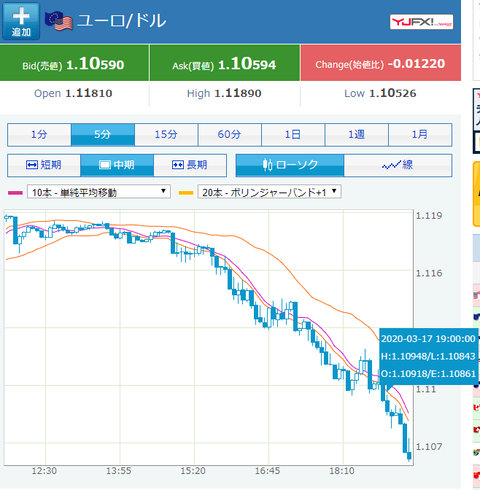Choose the 1月 timeframe tab
Image resolution: width=480 pixels, height=490 pixels.
click(420, 135)
